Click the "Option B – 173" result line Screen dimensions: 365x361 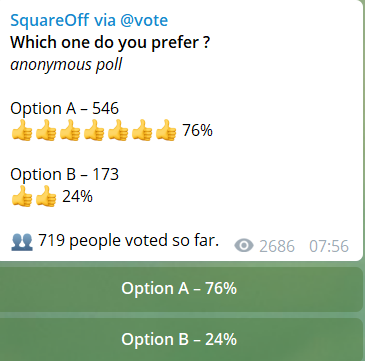(x=64, y=174)
